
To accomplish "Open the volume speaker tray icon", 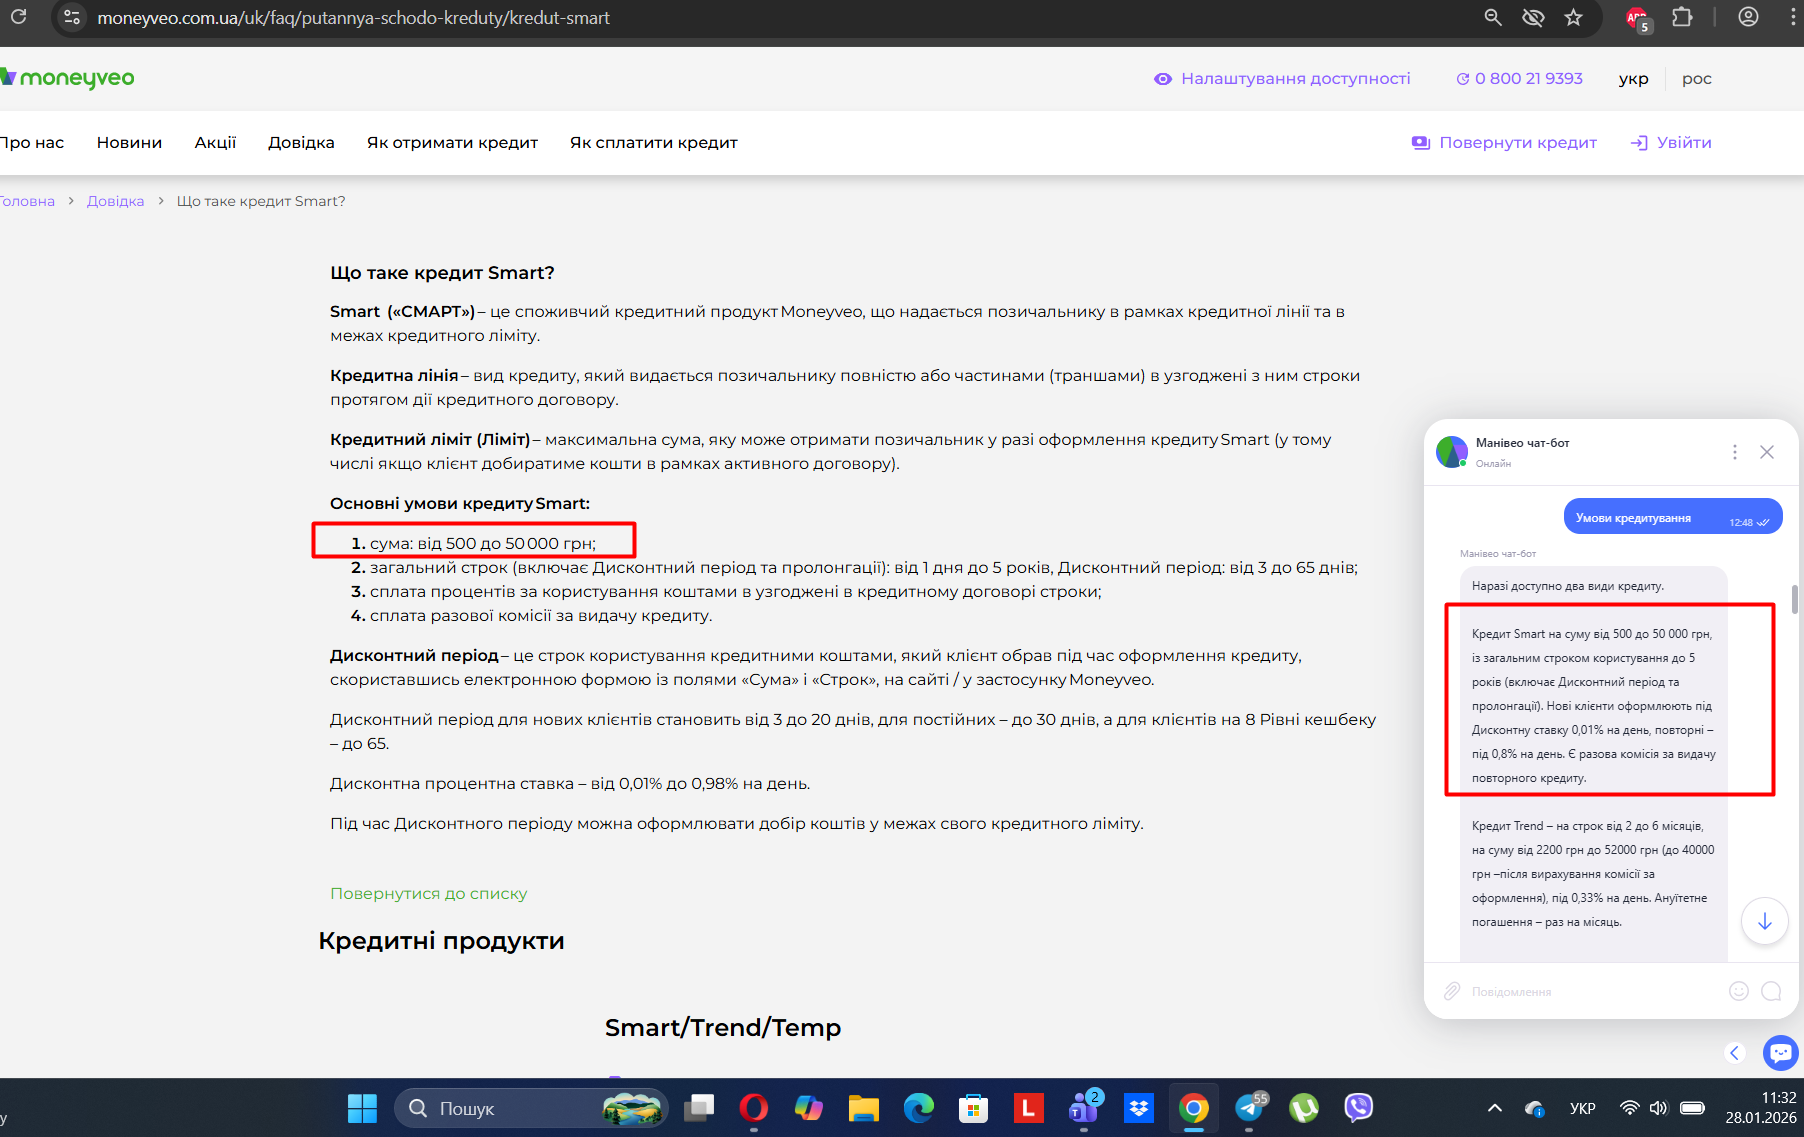I will (1659, 1108).
